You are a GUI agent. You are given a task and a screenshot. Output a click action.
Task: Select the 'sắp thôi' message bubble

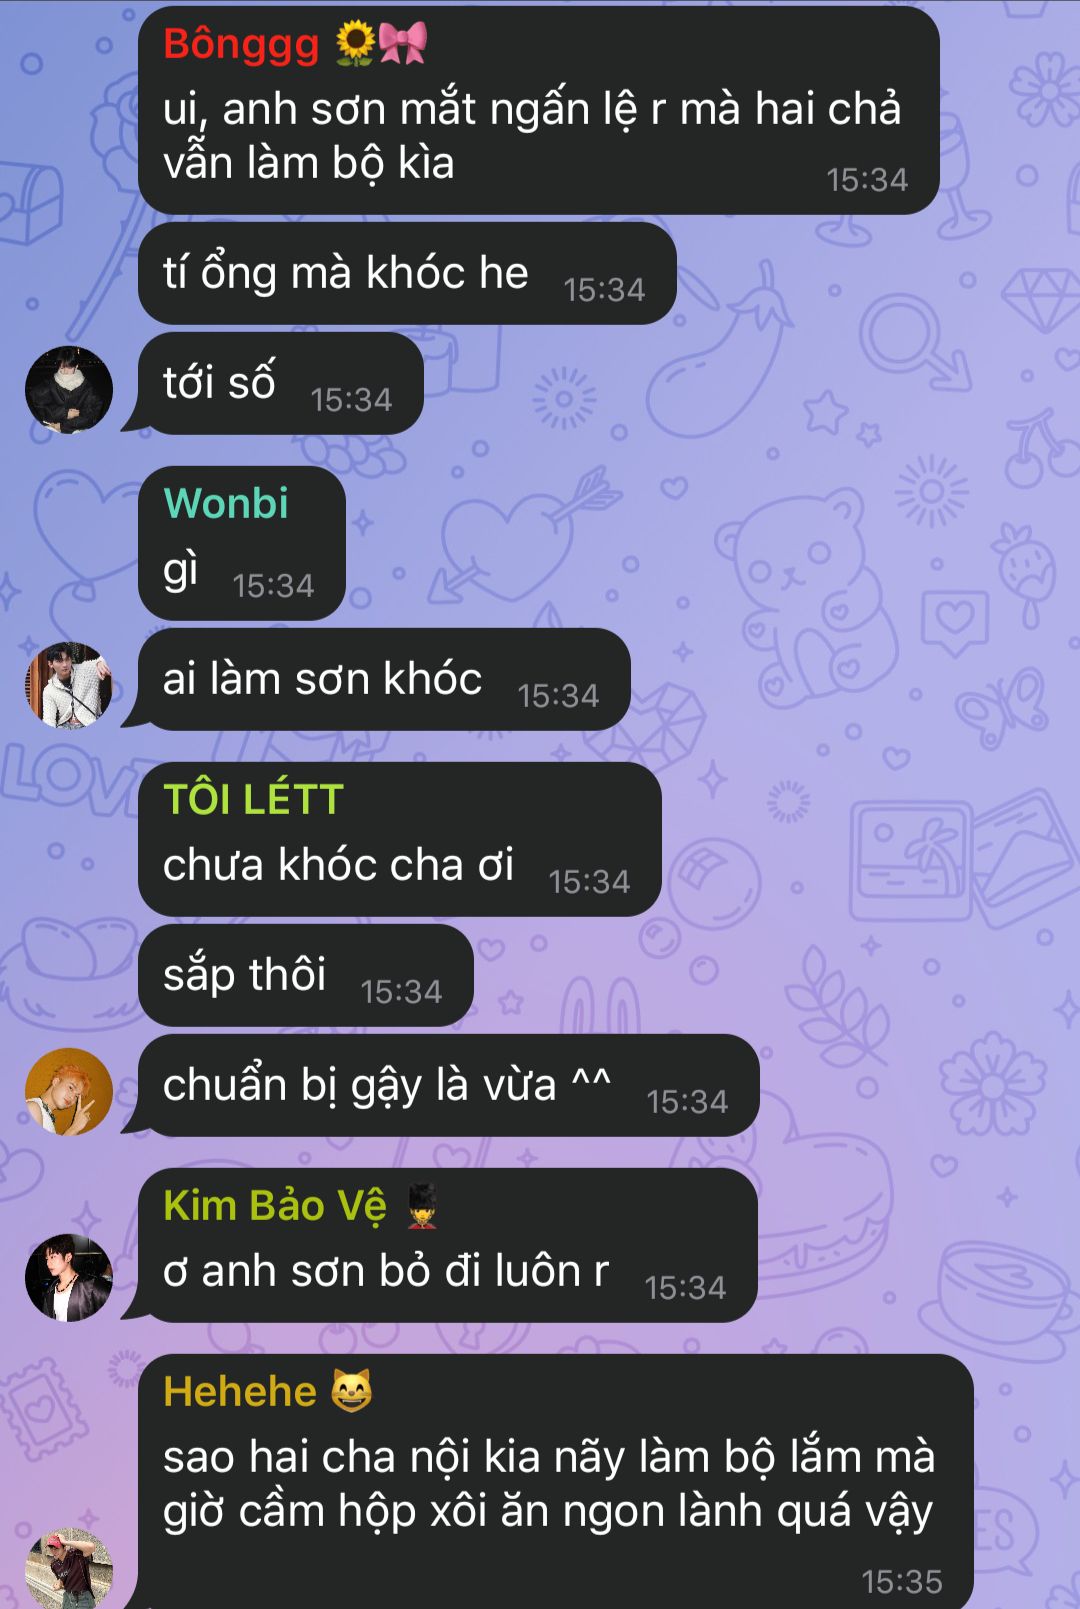point(305,975)
